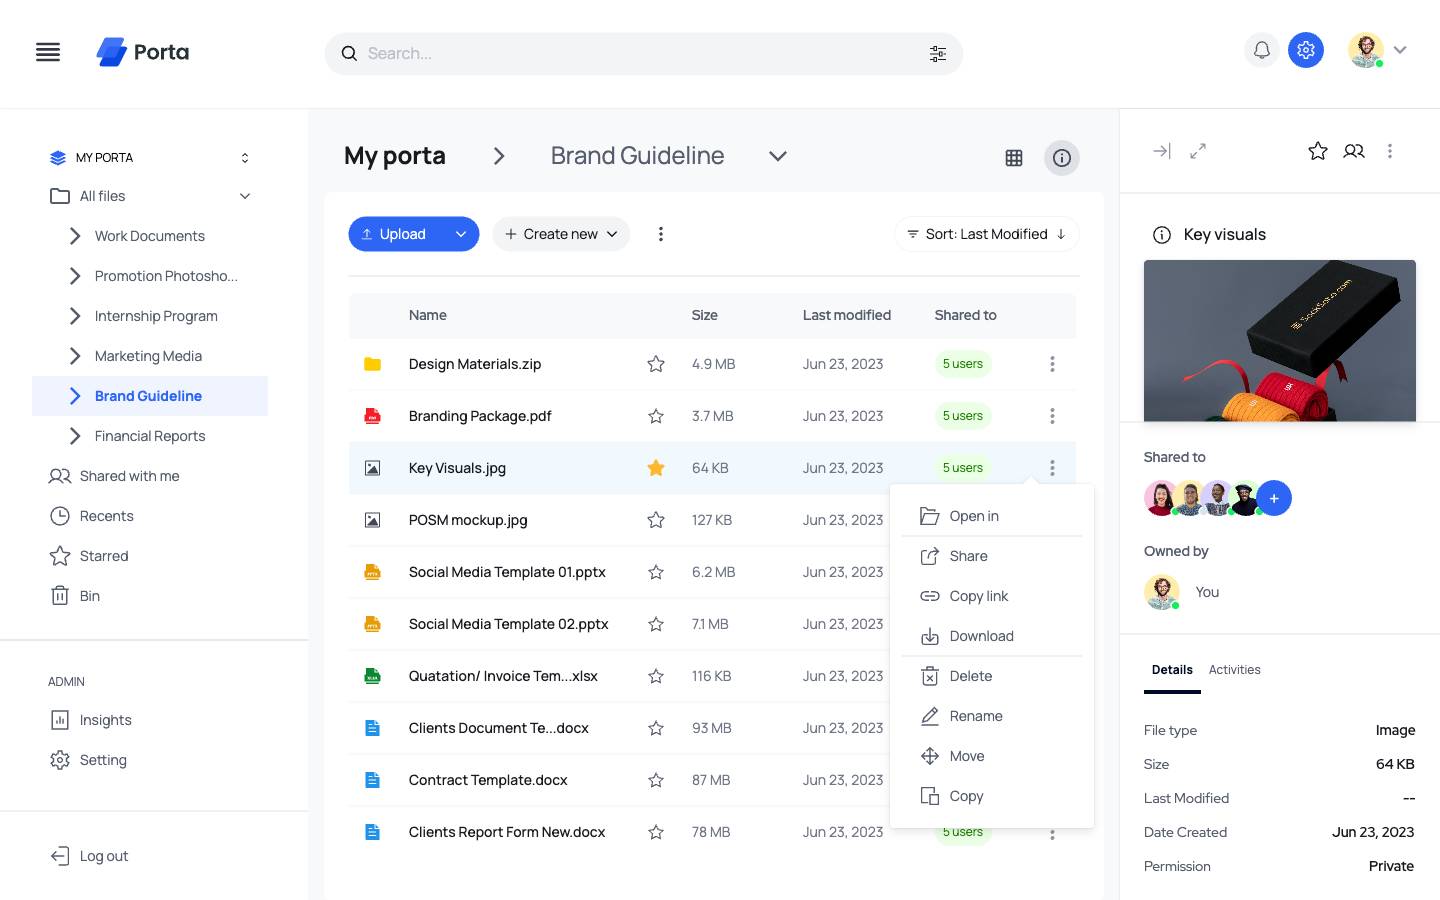Click the Key visuals preview image

pyautogui.click(x=1279, y=340)
